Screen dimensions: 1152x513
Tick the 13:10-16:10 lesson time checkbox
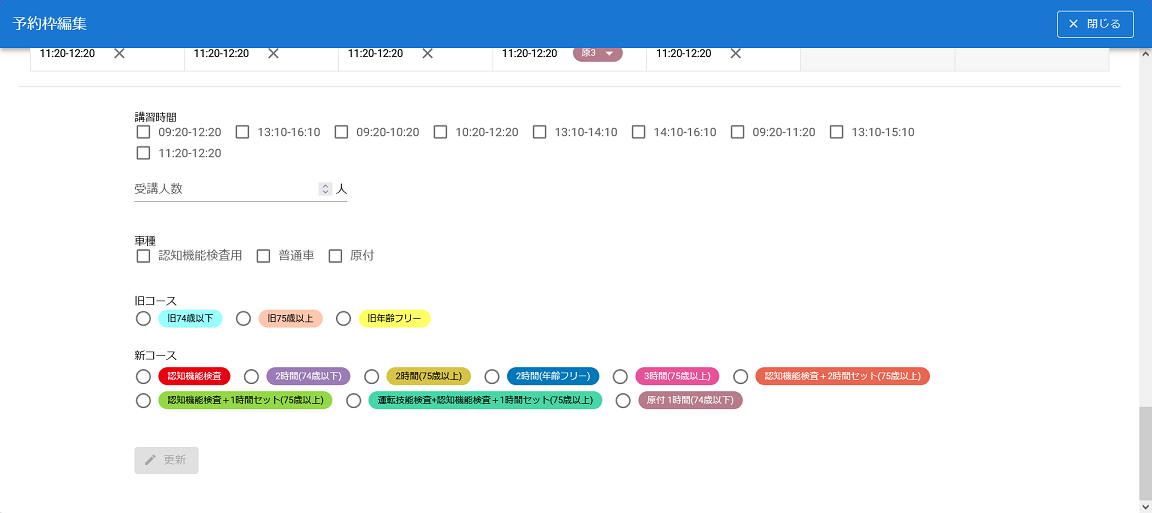(242, 132)
